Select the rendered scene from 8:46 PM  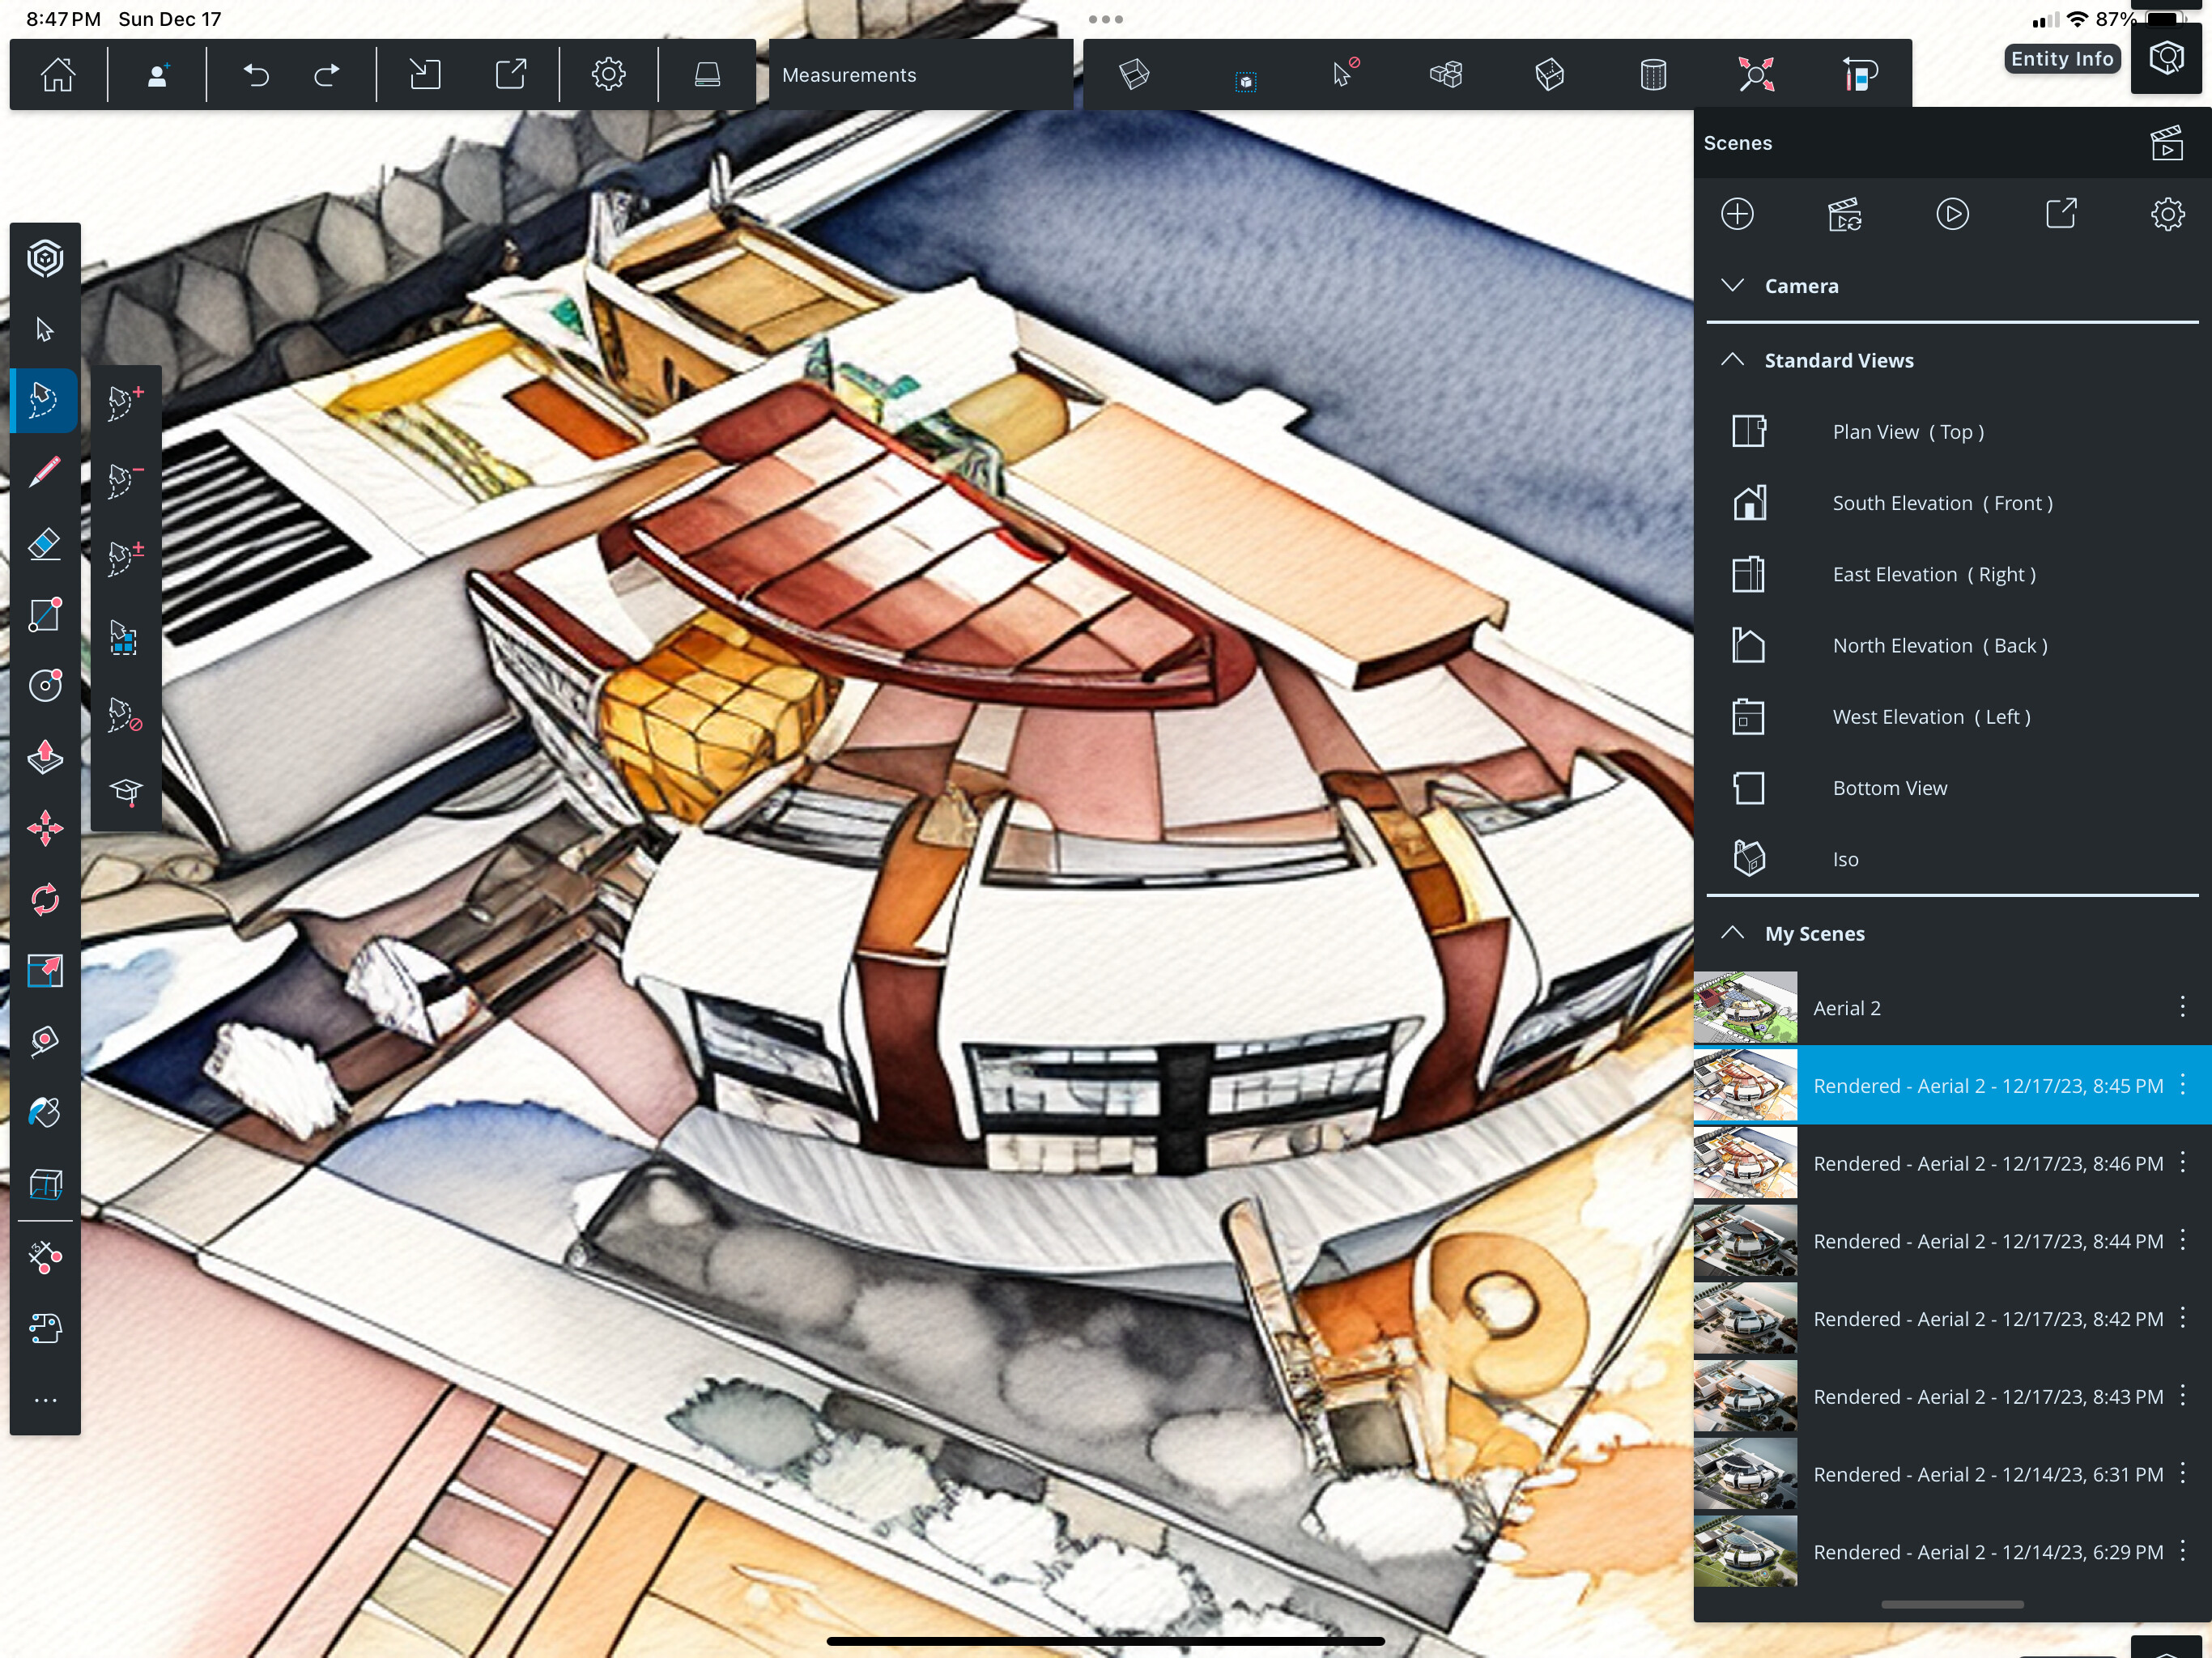(x=1987, y=1163)
